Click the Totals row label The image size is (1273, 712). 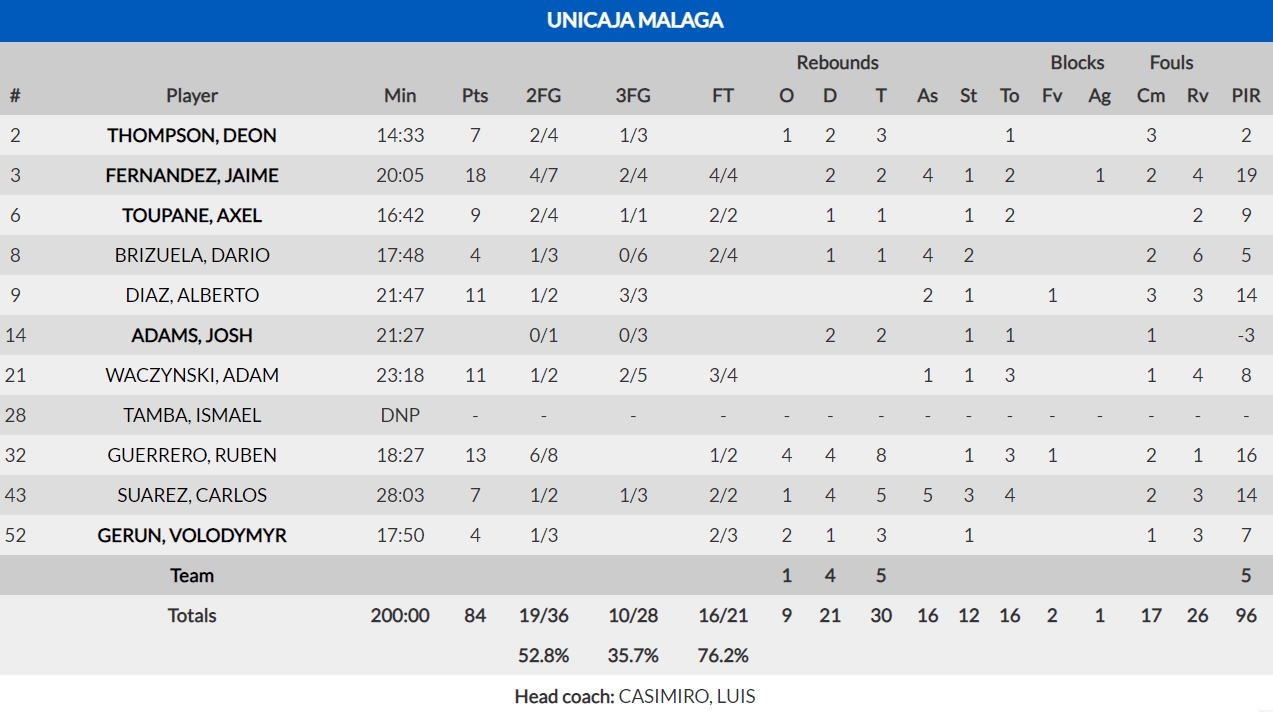[x=192, y=615]
